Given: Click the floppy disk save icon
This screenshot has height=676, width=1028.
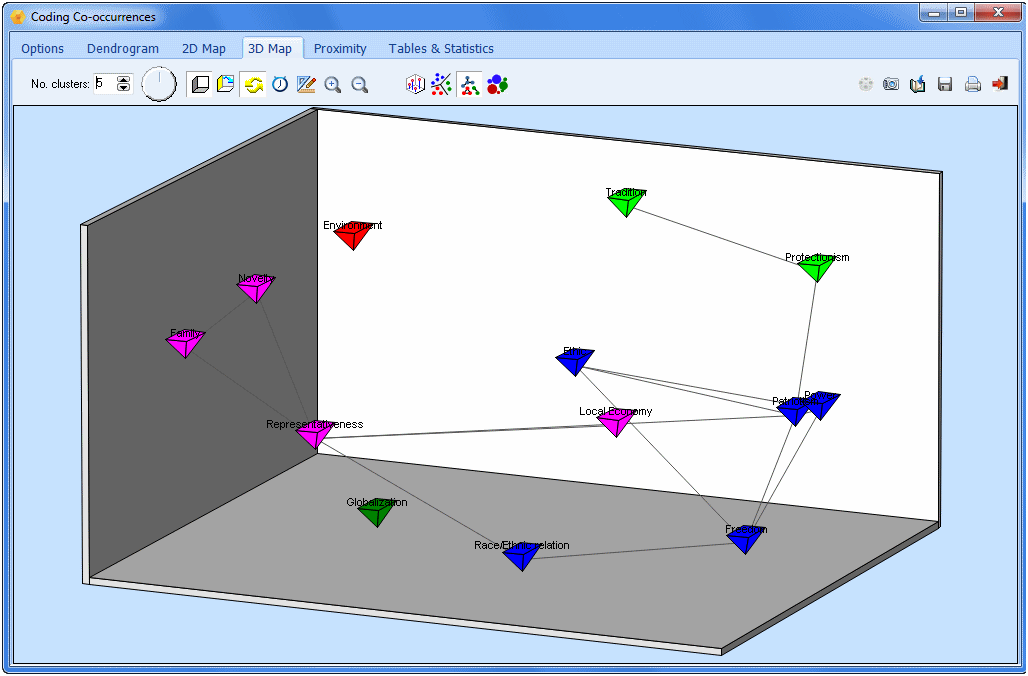Looking at the screenshot, I should pos(945,85).
